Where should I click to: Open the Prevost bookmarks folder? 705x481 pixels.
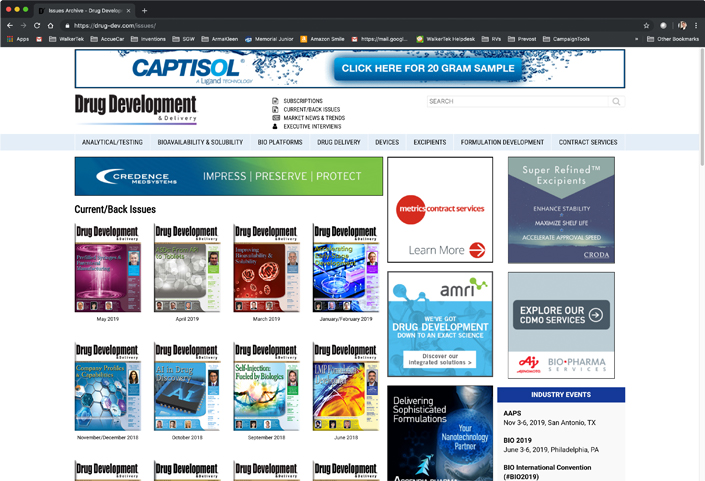pos(522,39)
